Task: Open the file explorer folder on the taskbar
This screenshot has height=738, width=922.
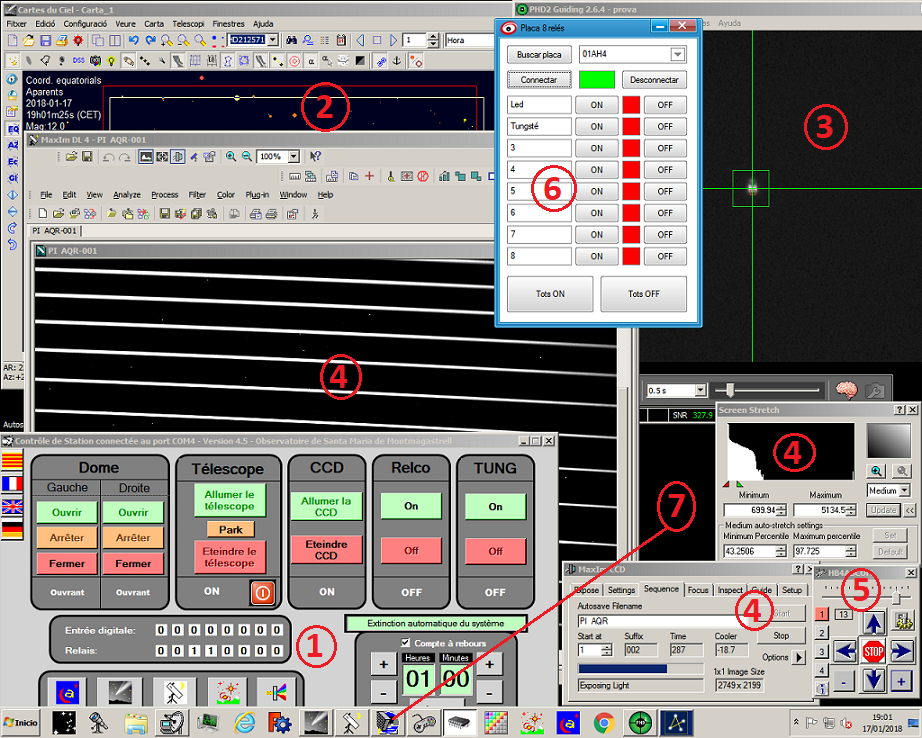Action: pyautogui.click(x=135, y=723)
